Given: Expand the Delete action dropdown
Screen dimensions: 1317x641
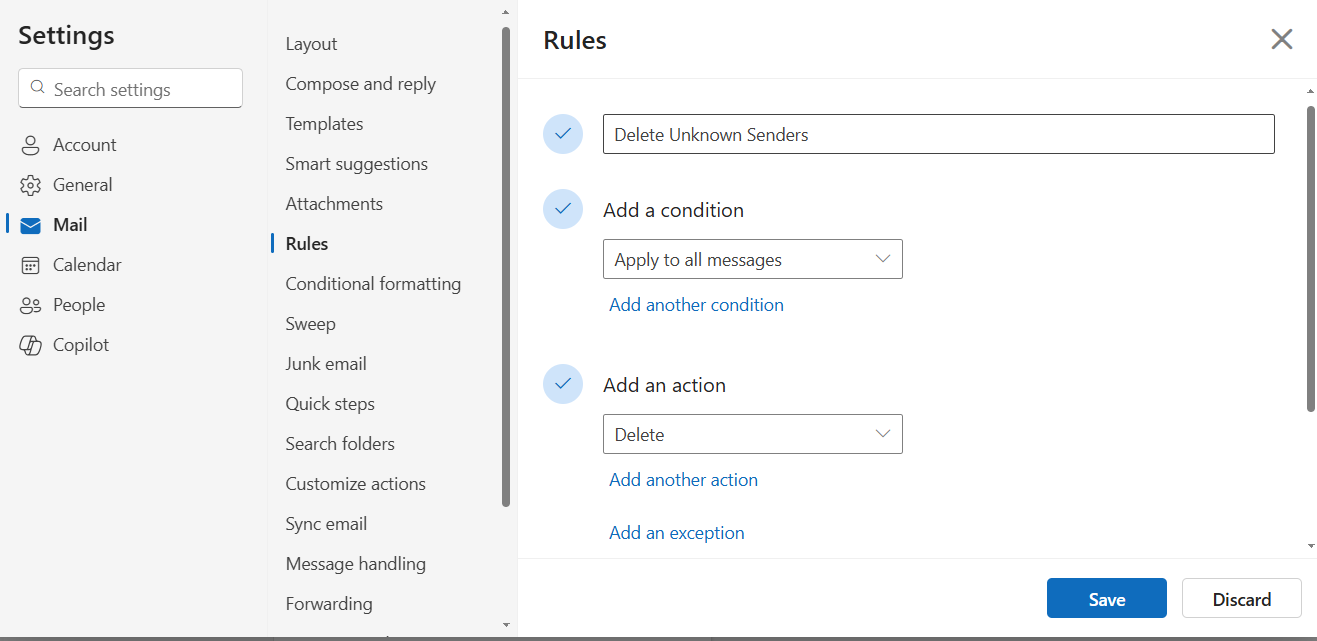Looking at the screenshot, I should (x=752, y=434).
